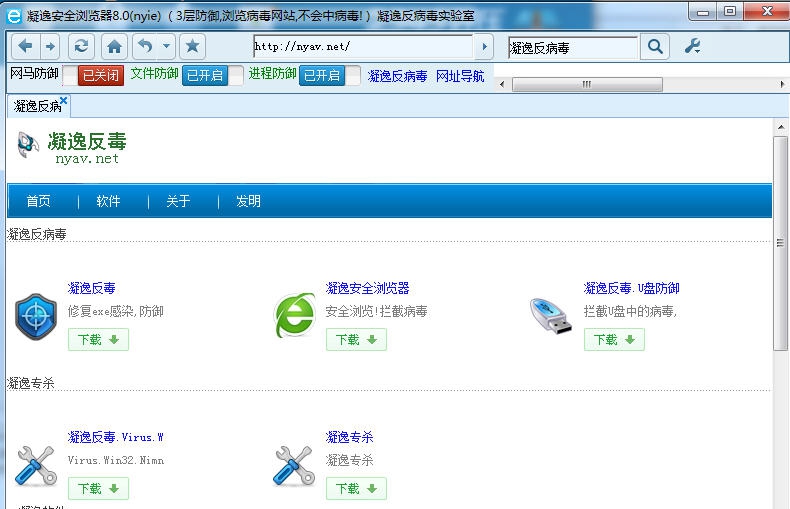Click description text Virus.Win32.Nimn

point(116,460)
